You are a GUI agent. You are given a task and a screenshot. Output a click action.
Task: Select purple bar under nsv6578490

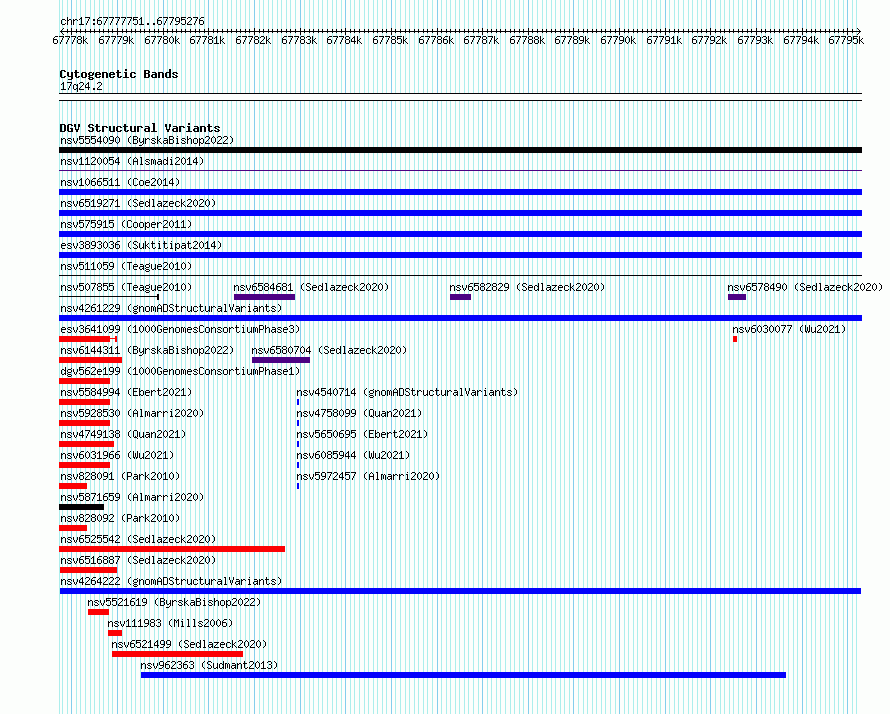pyautogui.click(x=737, y=297)
